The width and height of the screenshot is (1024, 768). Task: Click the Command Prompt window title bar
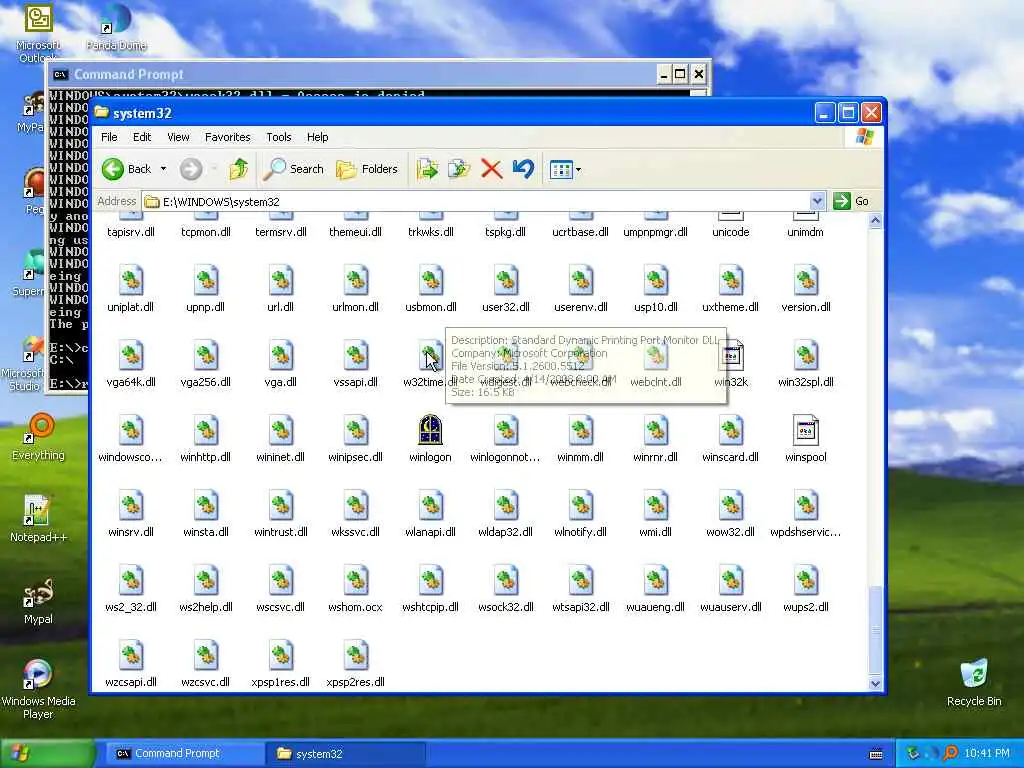(x=353, y=74)
